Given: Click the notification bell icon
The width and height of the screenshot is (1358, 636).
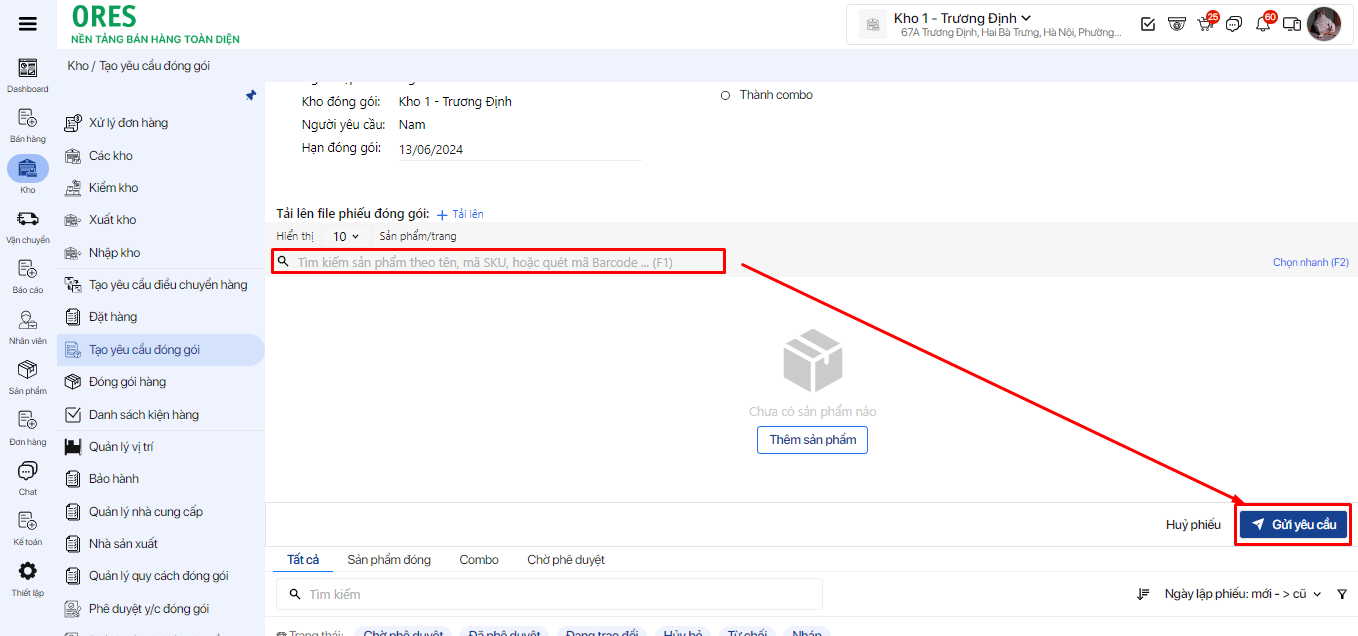Looking at the screenshot, I should (x=1263, y=24).
